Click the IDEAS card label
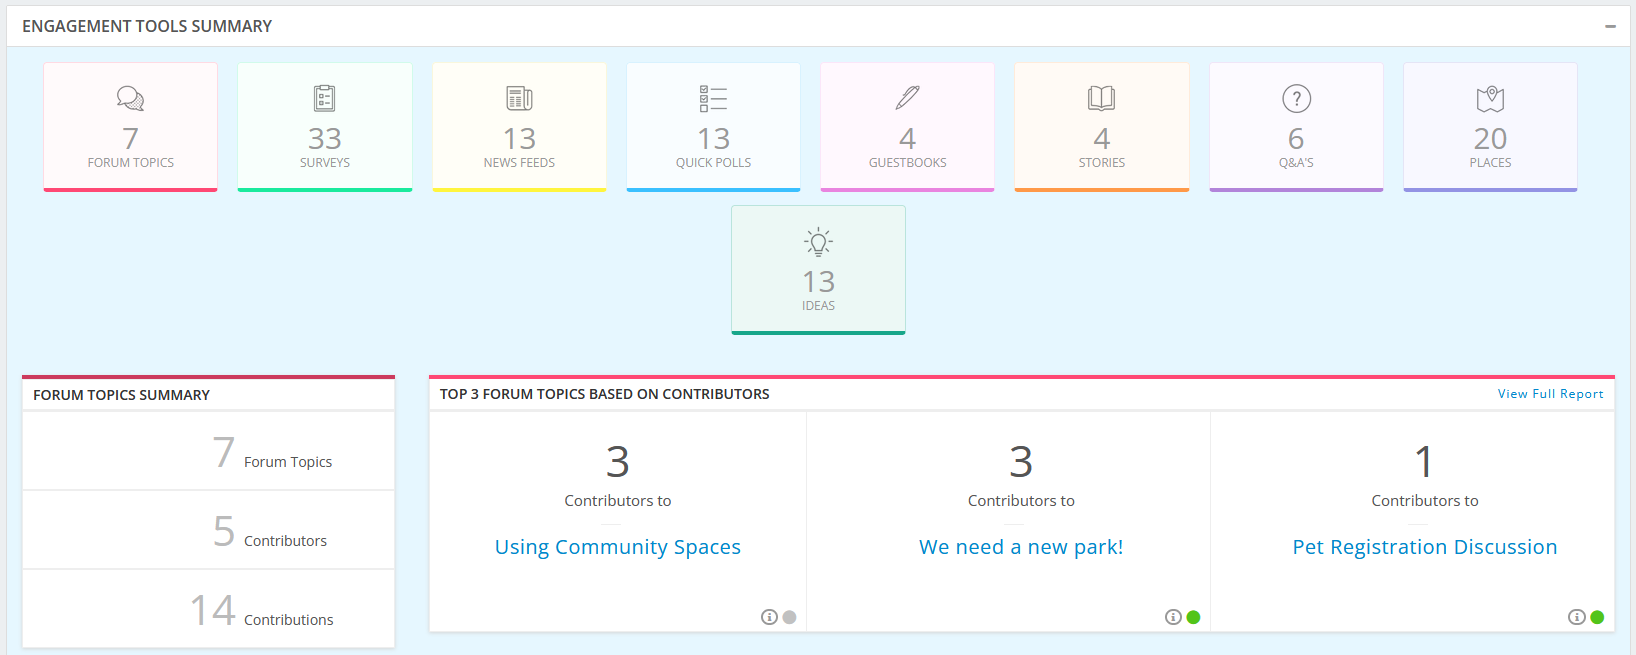 pos(818,306)
